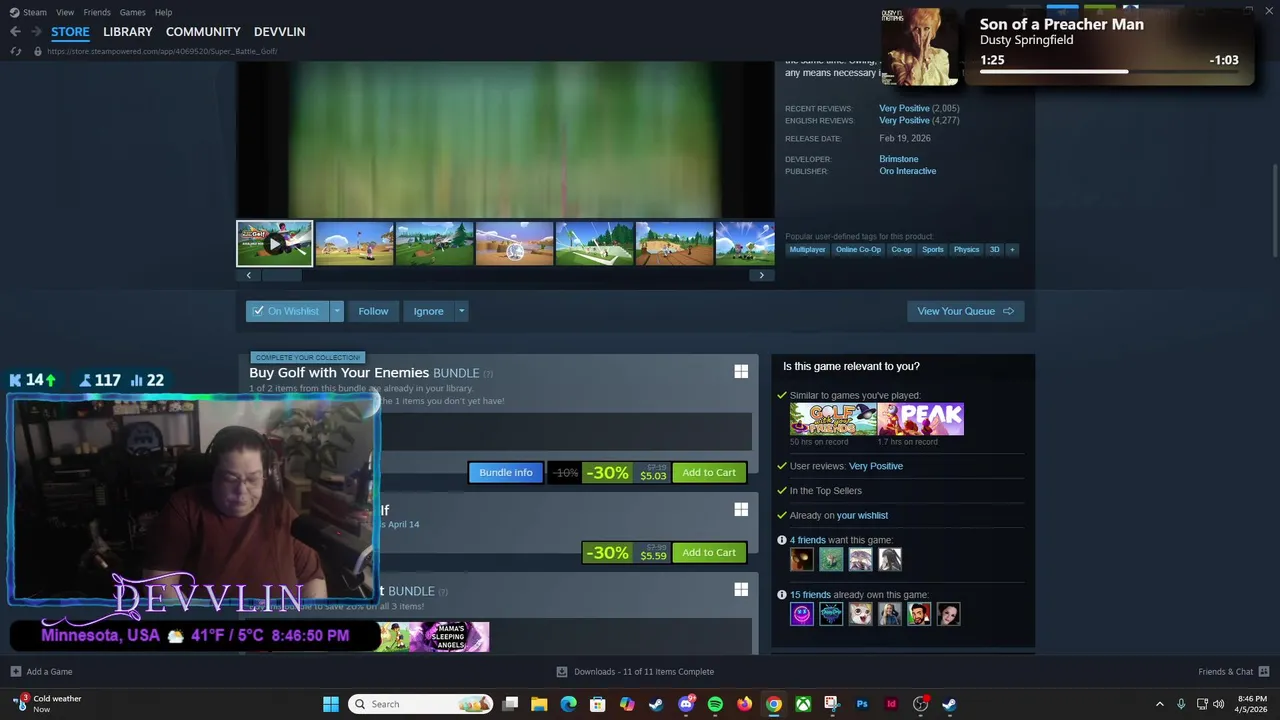Add the $5.03 bundle to cart
The image size is (1280, 720).
(x=709, y=473)
